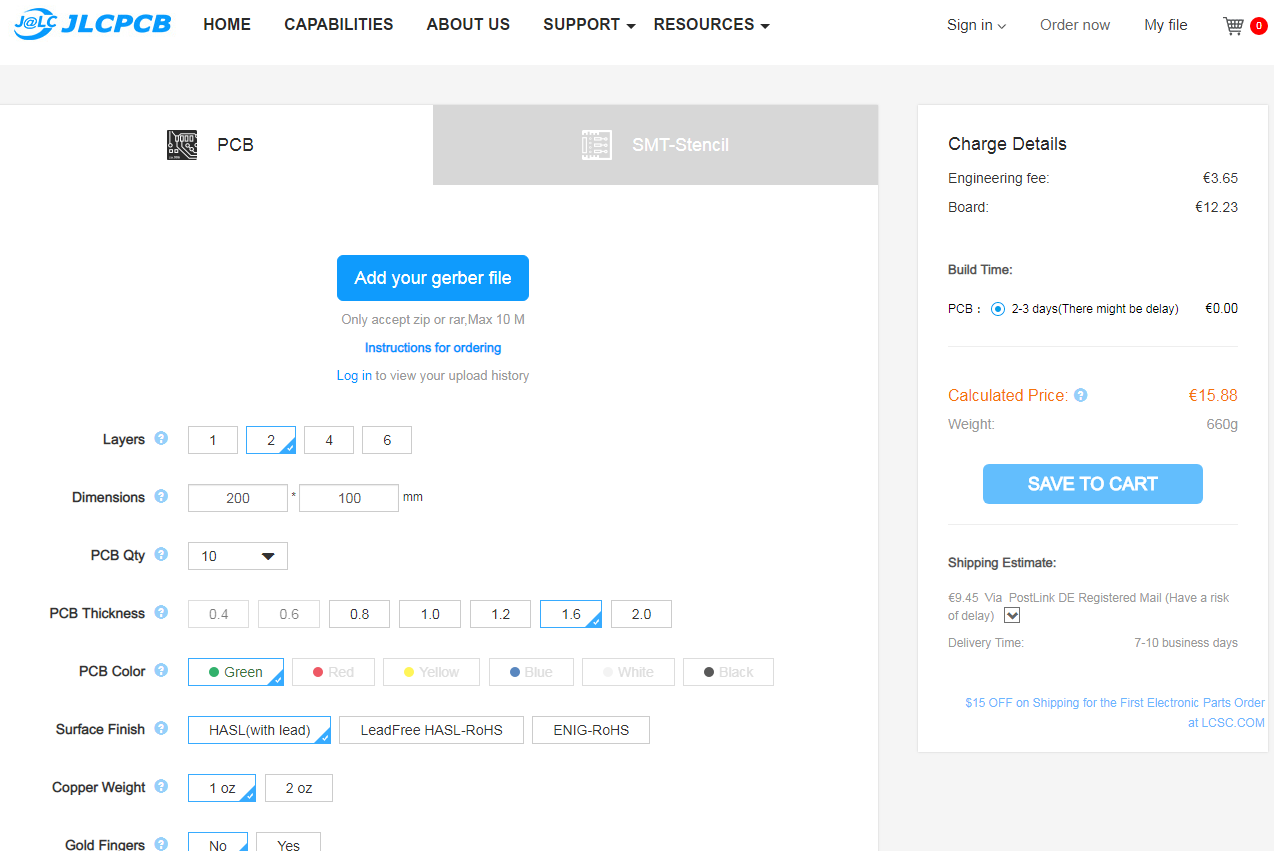Select the 2-3 days build time radio

pyautogui.click(x=998, y=309)
